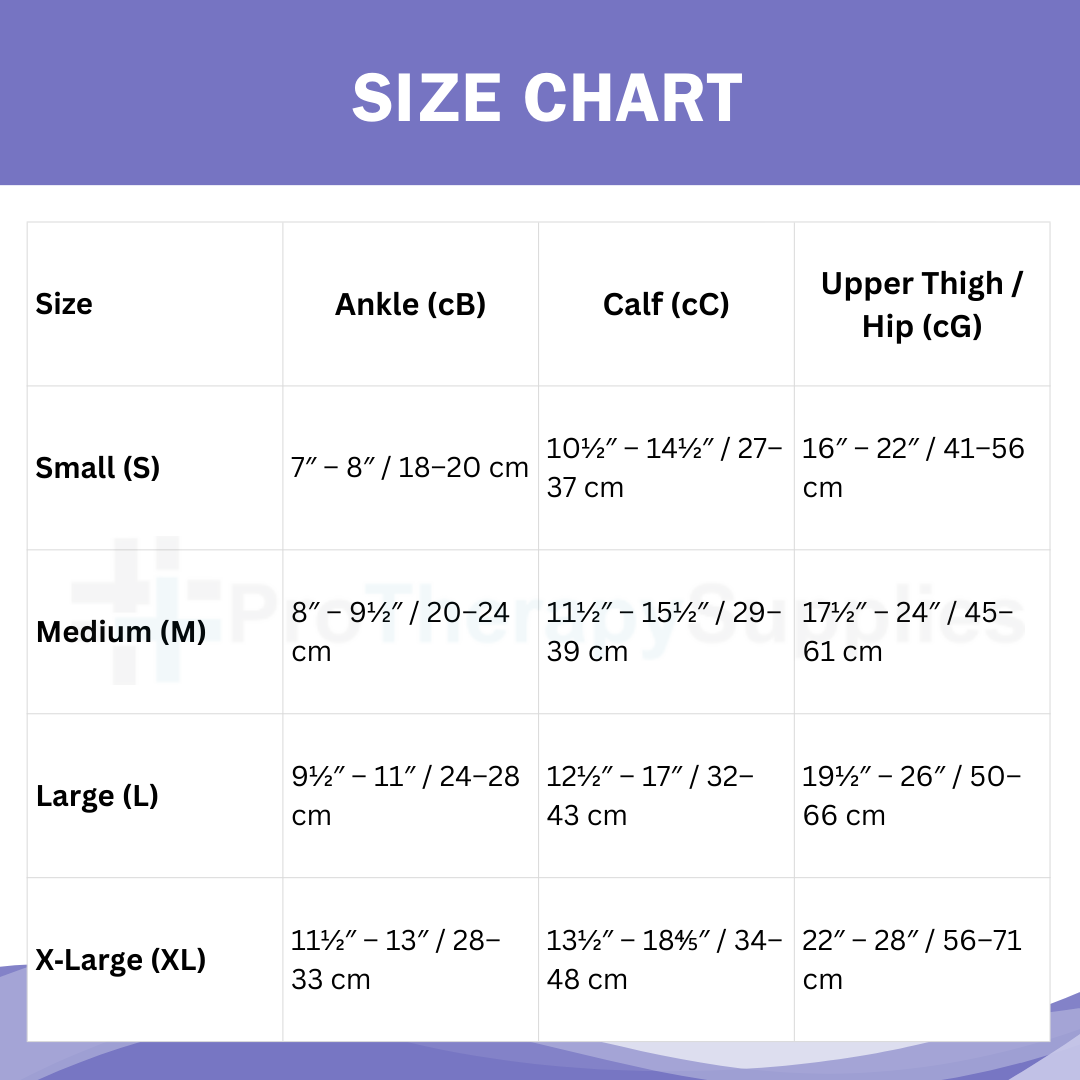Click the Medium (M) row label
Viewport: 1080px width, 1080px height.
120,632
